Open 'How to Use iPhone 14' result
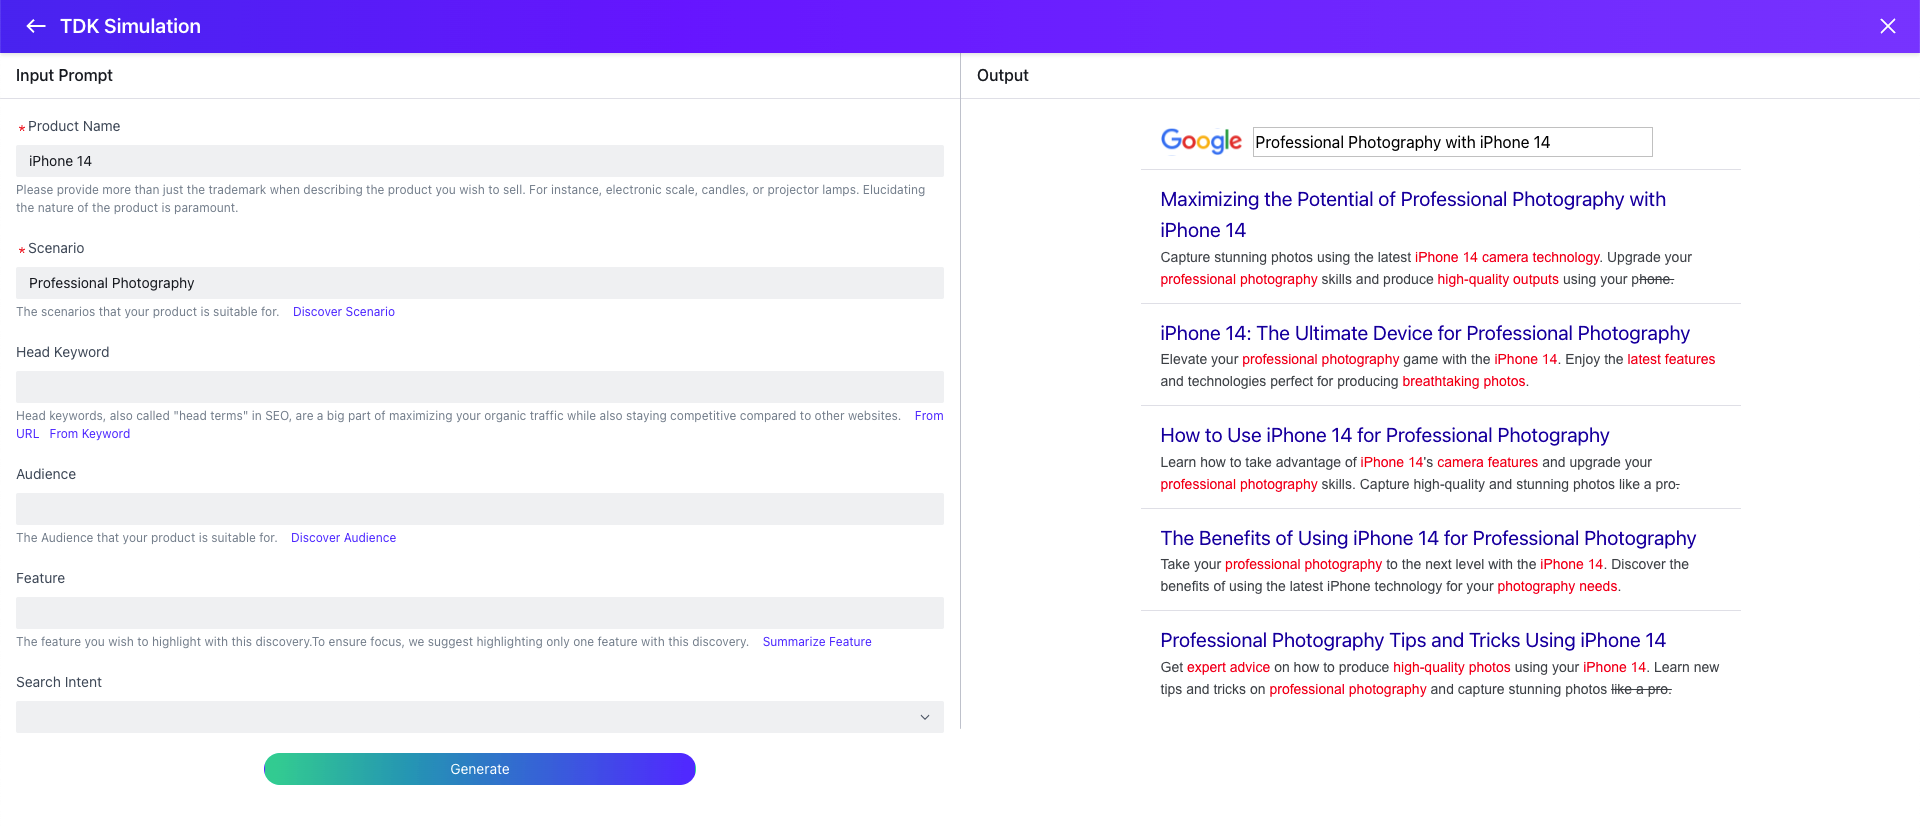 tap(1384, 435)
